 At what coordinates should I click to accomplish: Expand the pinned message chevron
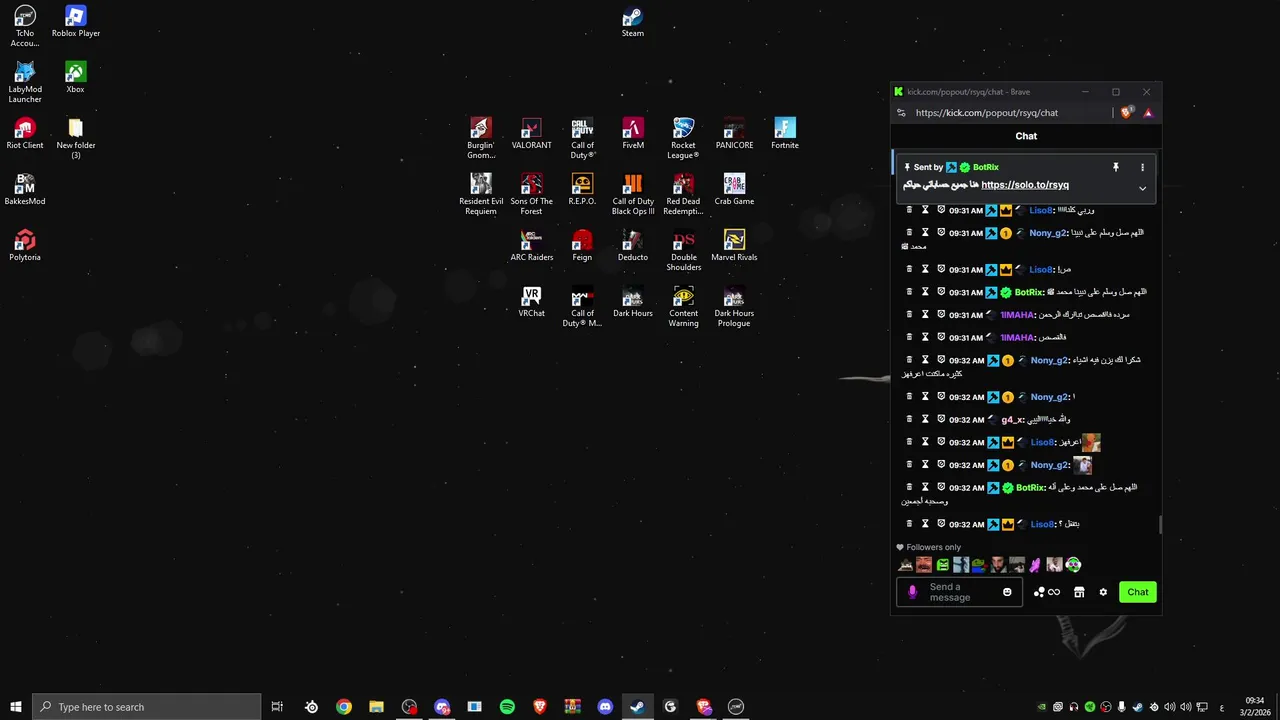click(x=1142, y=188)
